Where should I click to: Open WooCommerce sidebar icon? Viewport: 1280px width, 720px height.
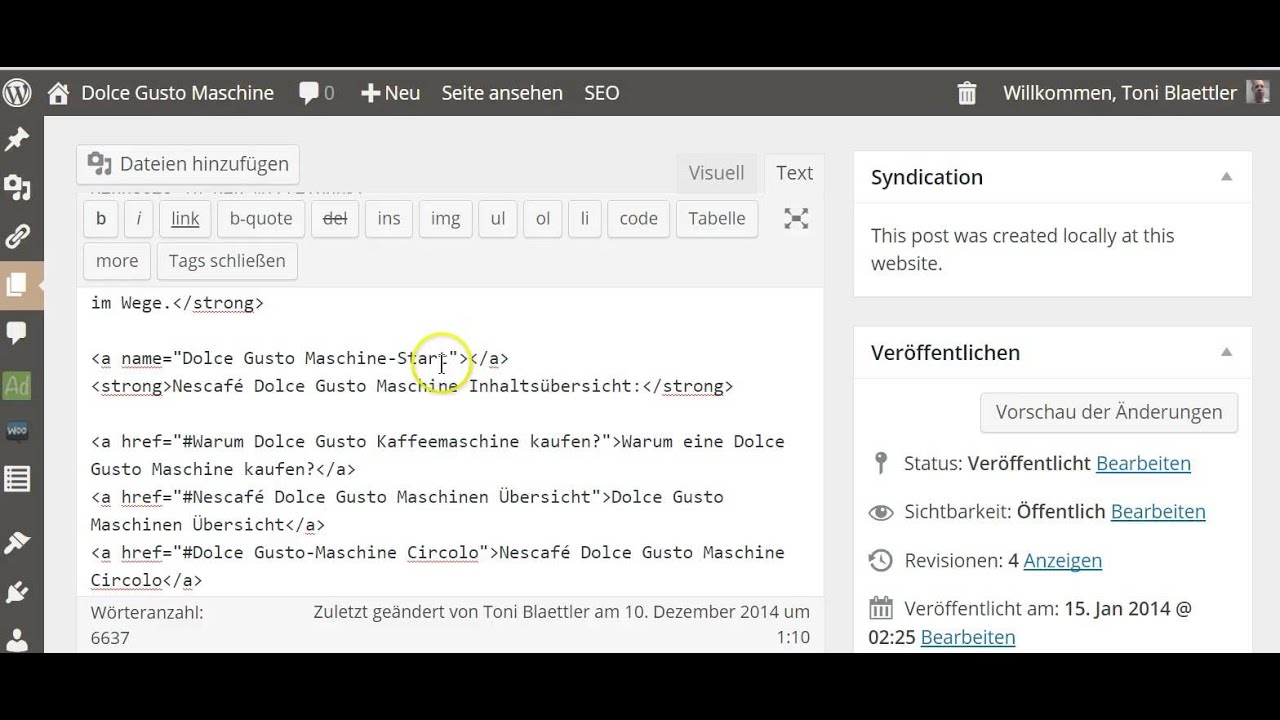[17, 431]
